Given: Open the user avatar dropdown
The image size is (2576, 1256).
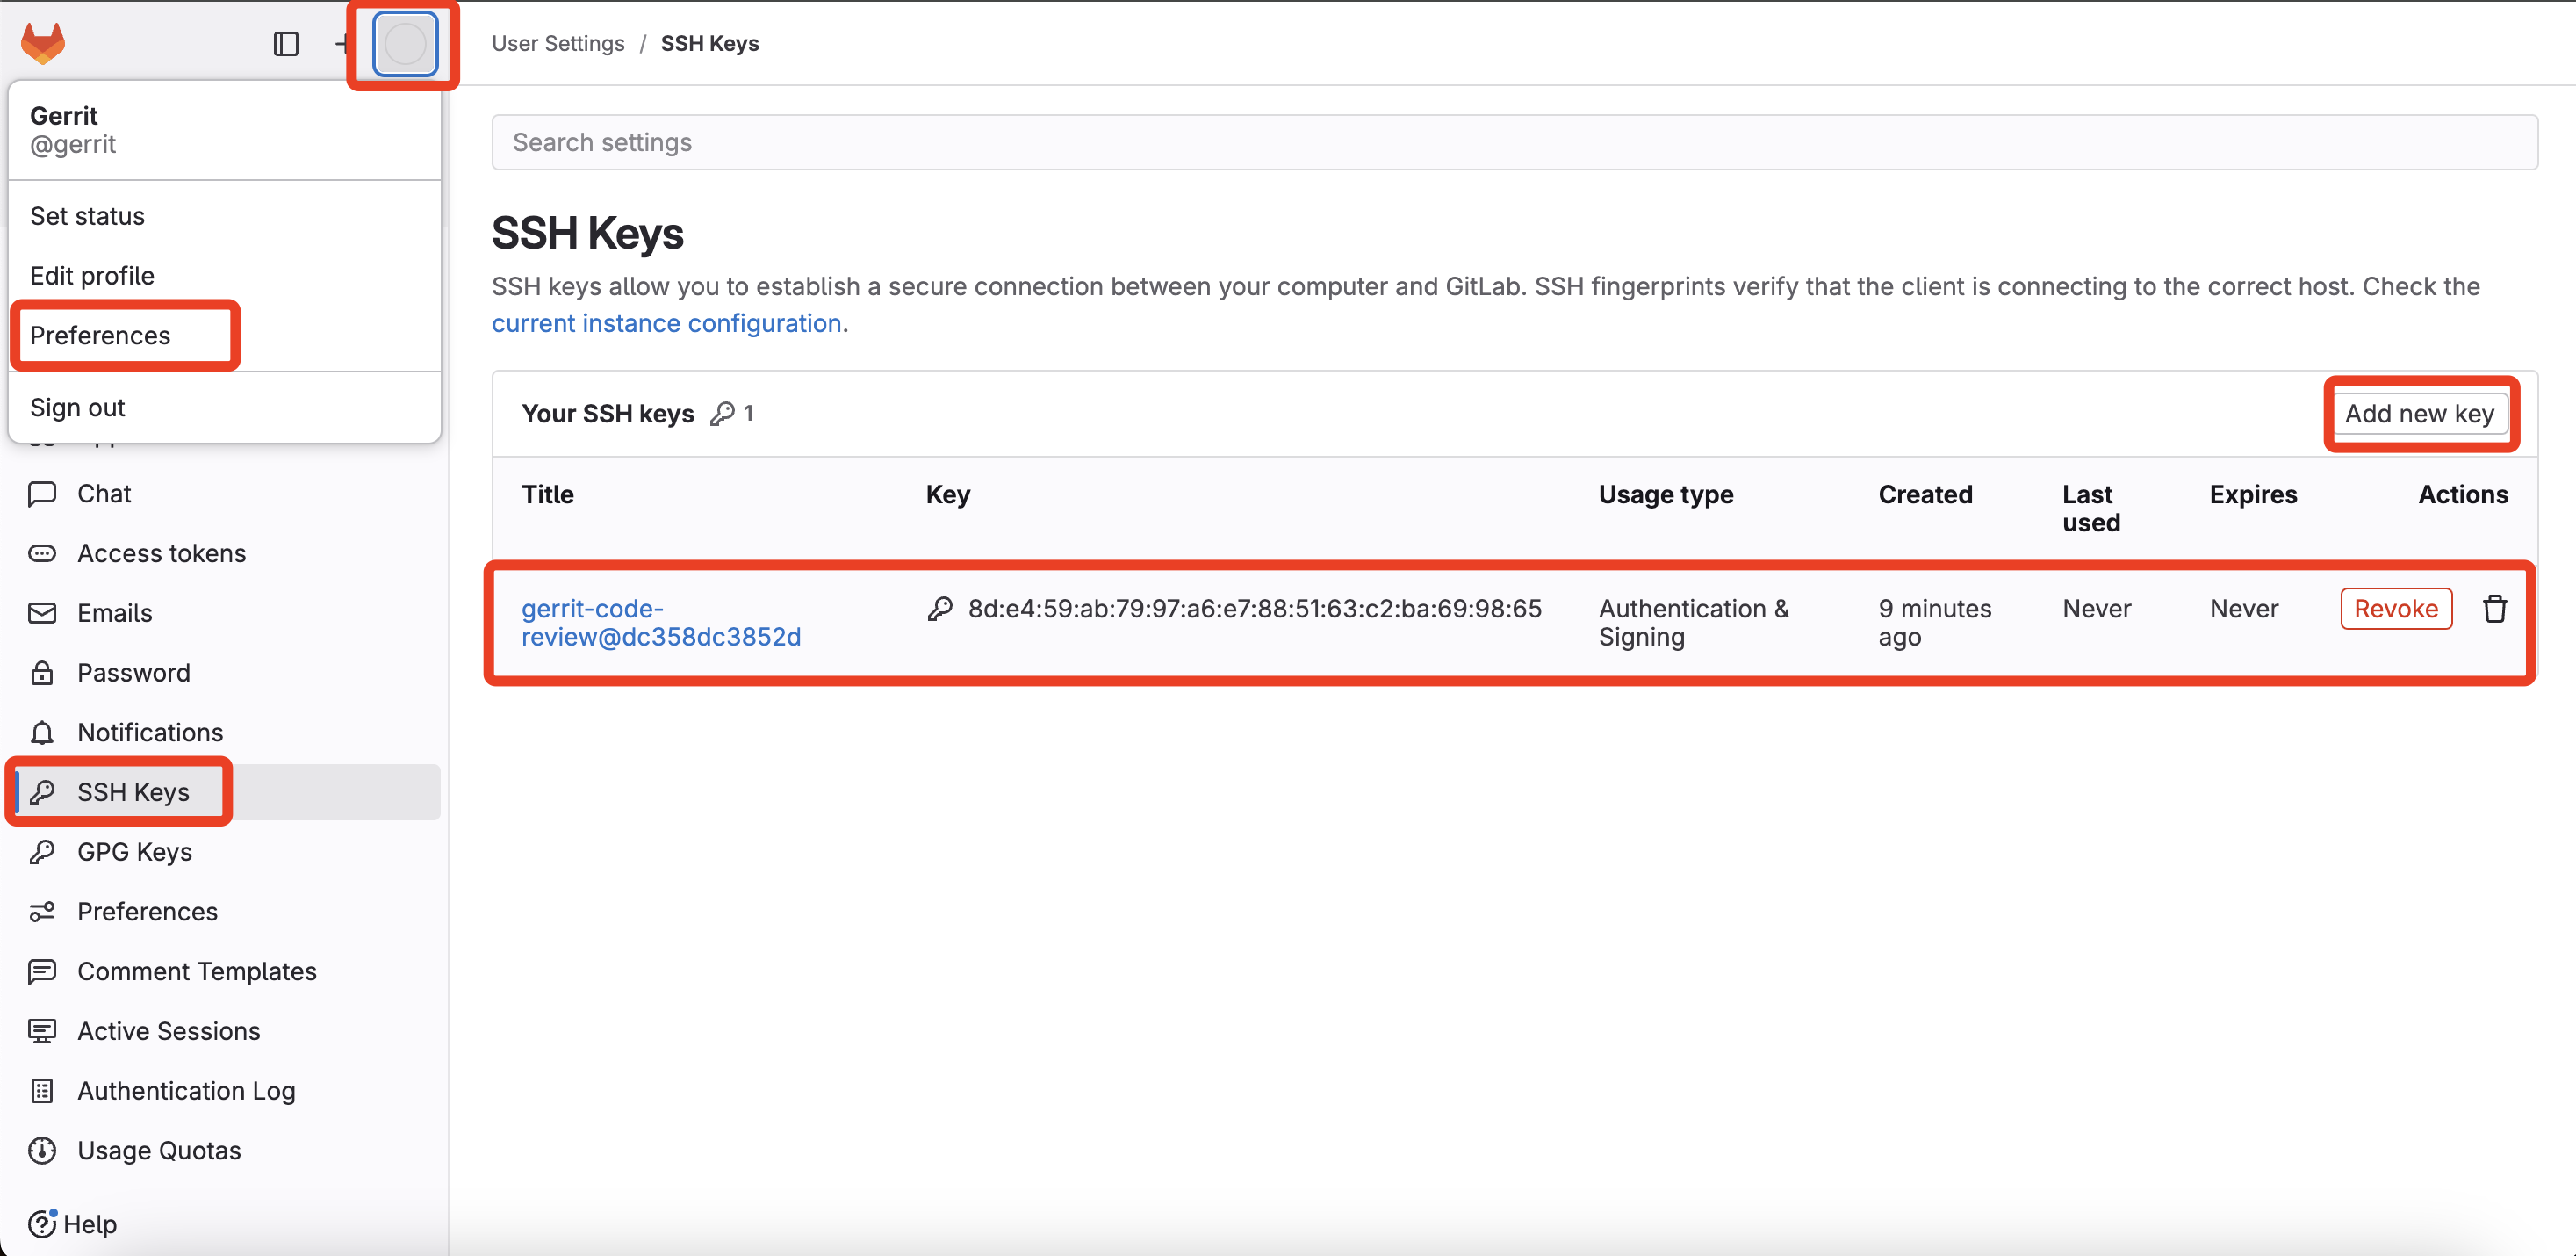Looking at the screenshot, I should click(x=405, y=44).
